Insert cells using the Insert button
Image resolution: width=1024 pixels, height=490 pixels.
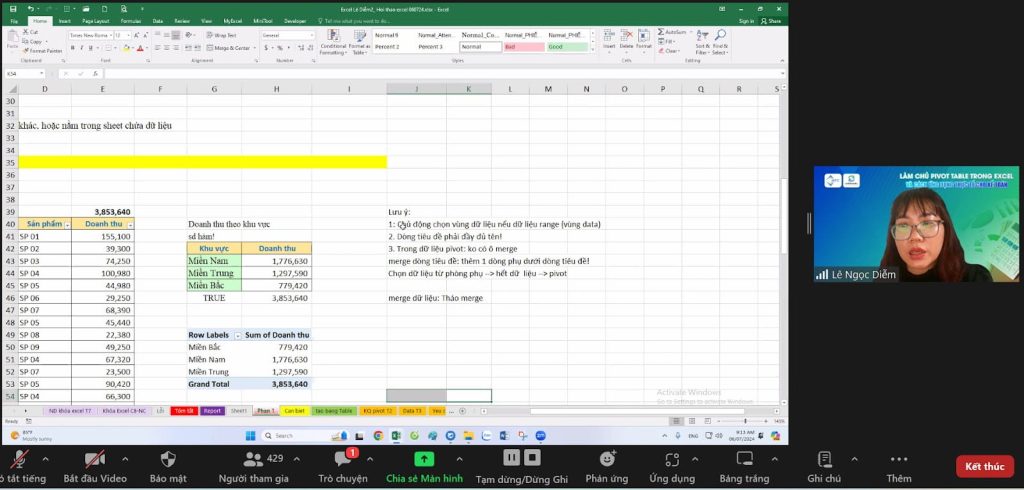[x=609, y=42]
